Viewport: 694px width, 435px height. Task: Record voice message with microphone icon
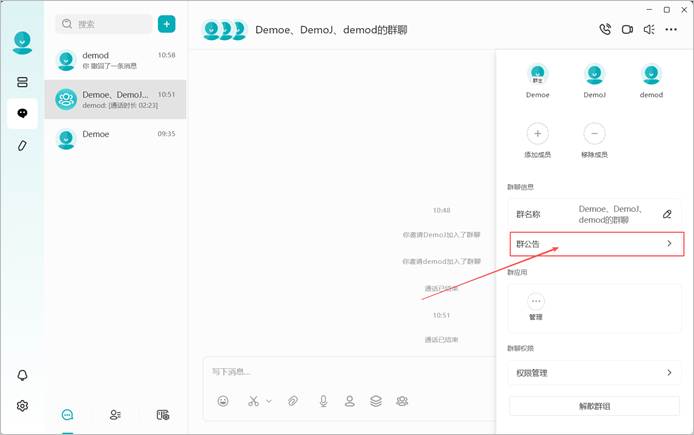[x=324, y=401]
